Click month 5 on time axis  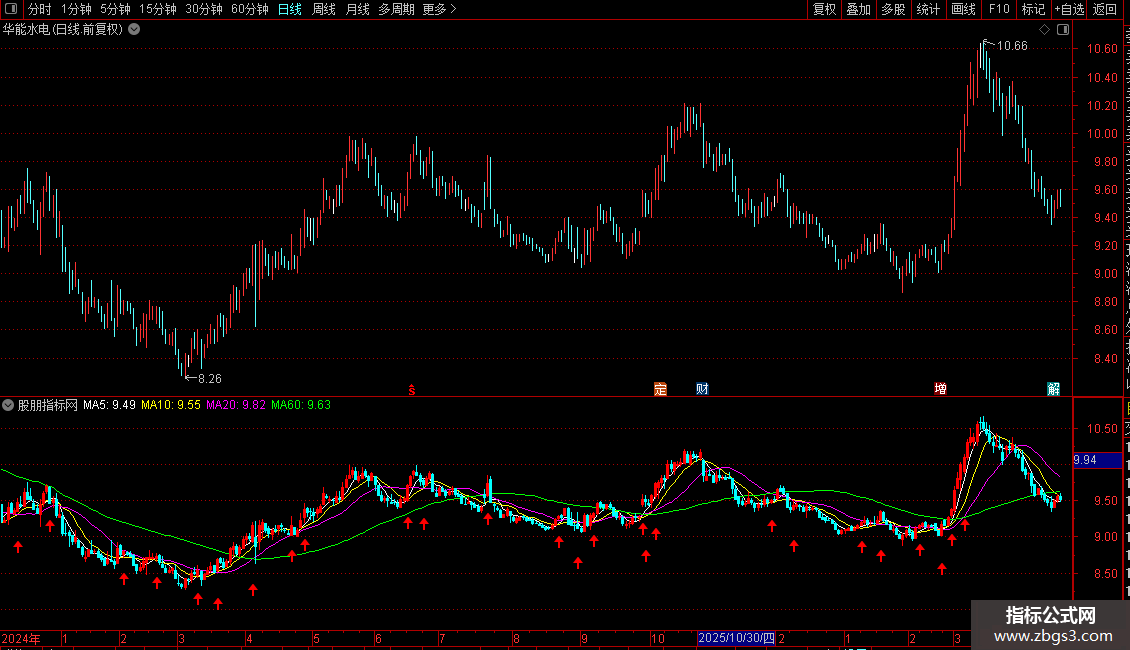[316, 638]
